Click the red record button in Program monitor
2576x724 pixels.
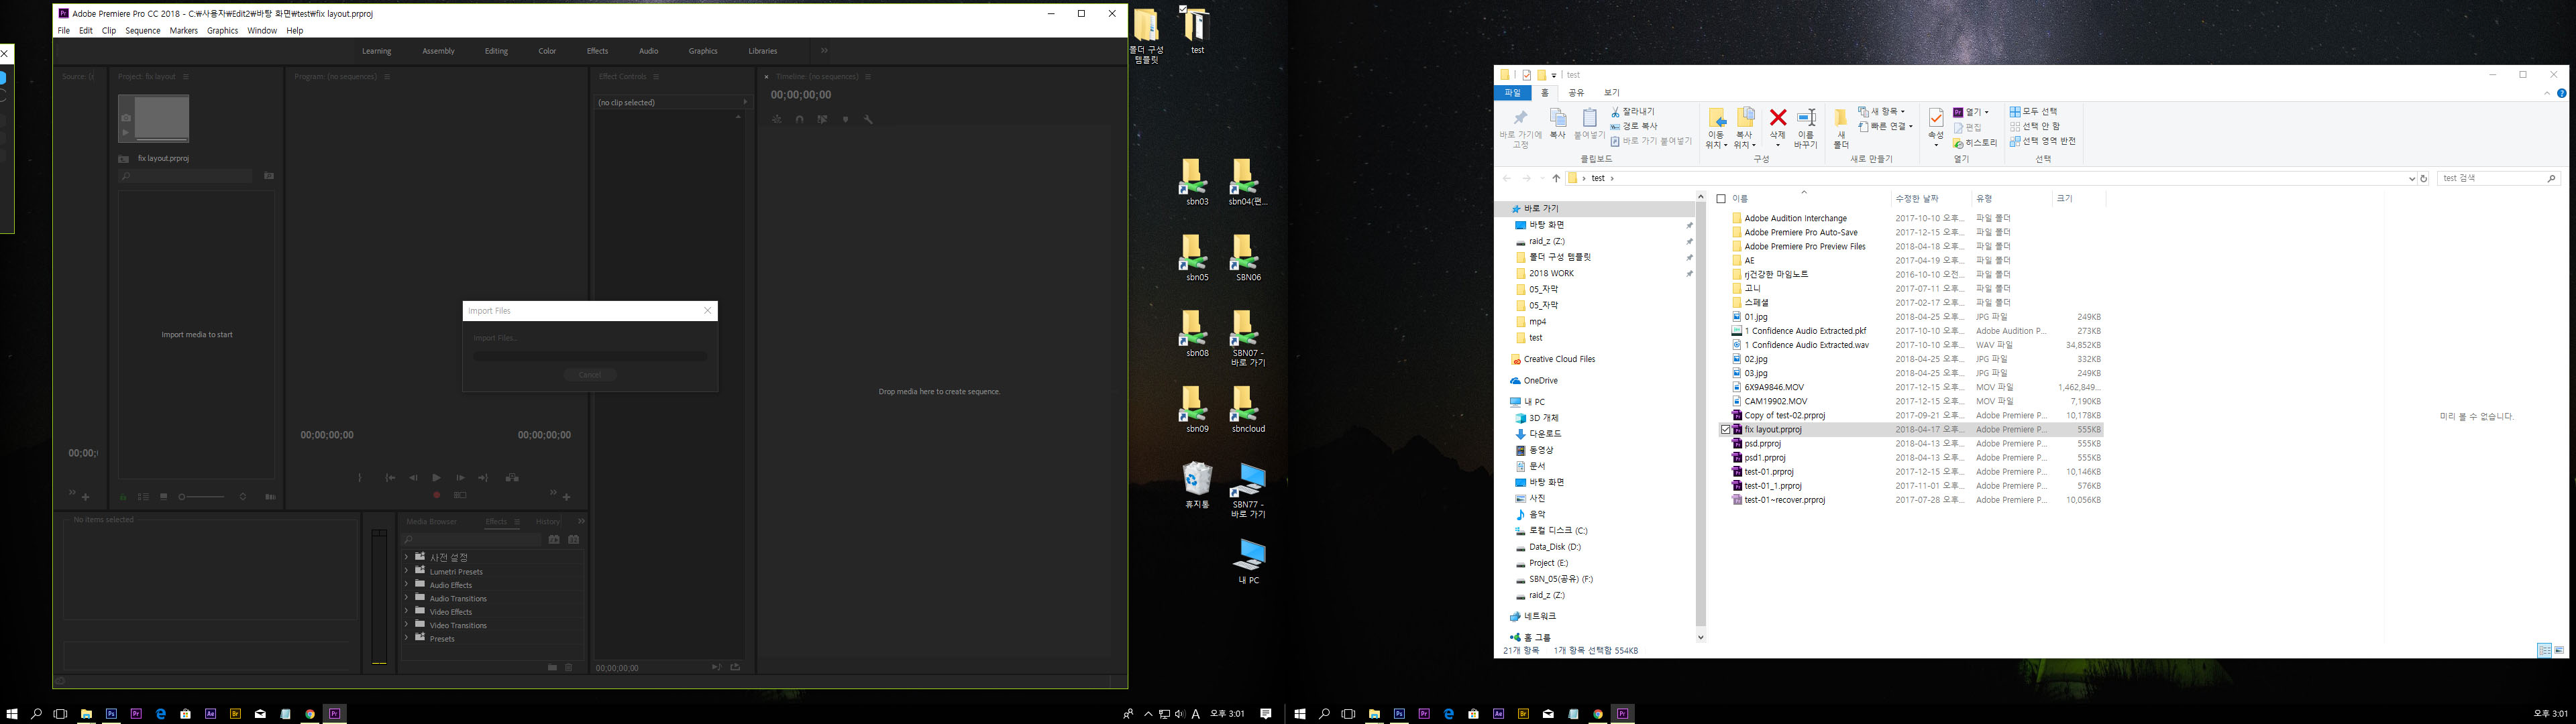[436, 495]
